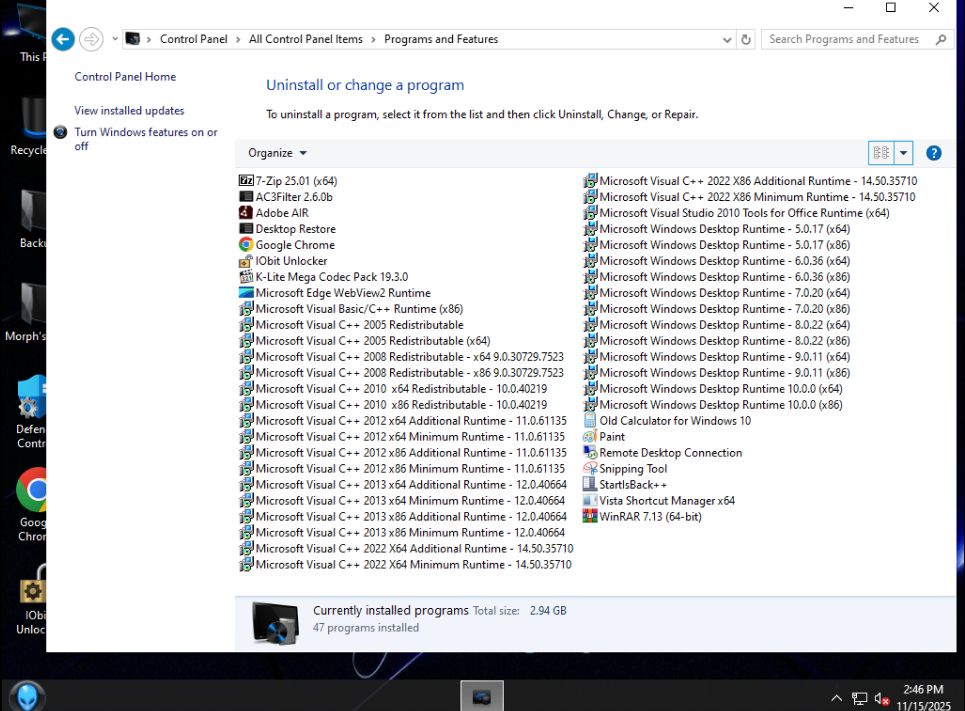Select the WinRAR 7.13 icon
The width and height of the screenshot is (965, 711).
point(590,517)
